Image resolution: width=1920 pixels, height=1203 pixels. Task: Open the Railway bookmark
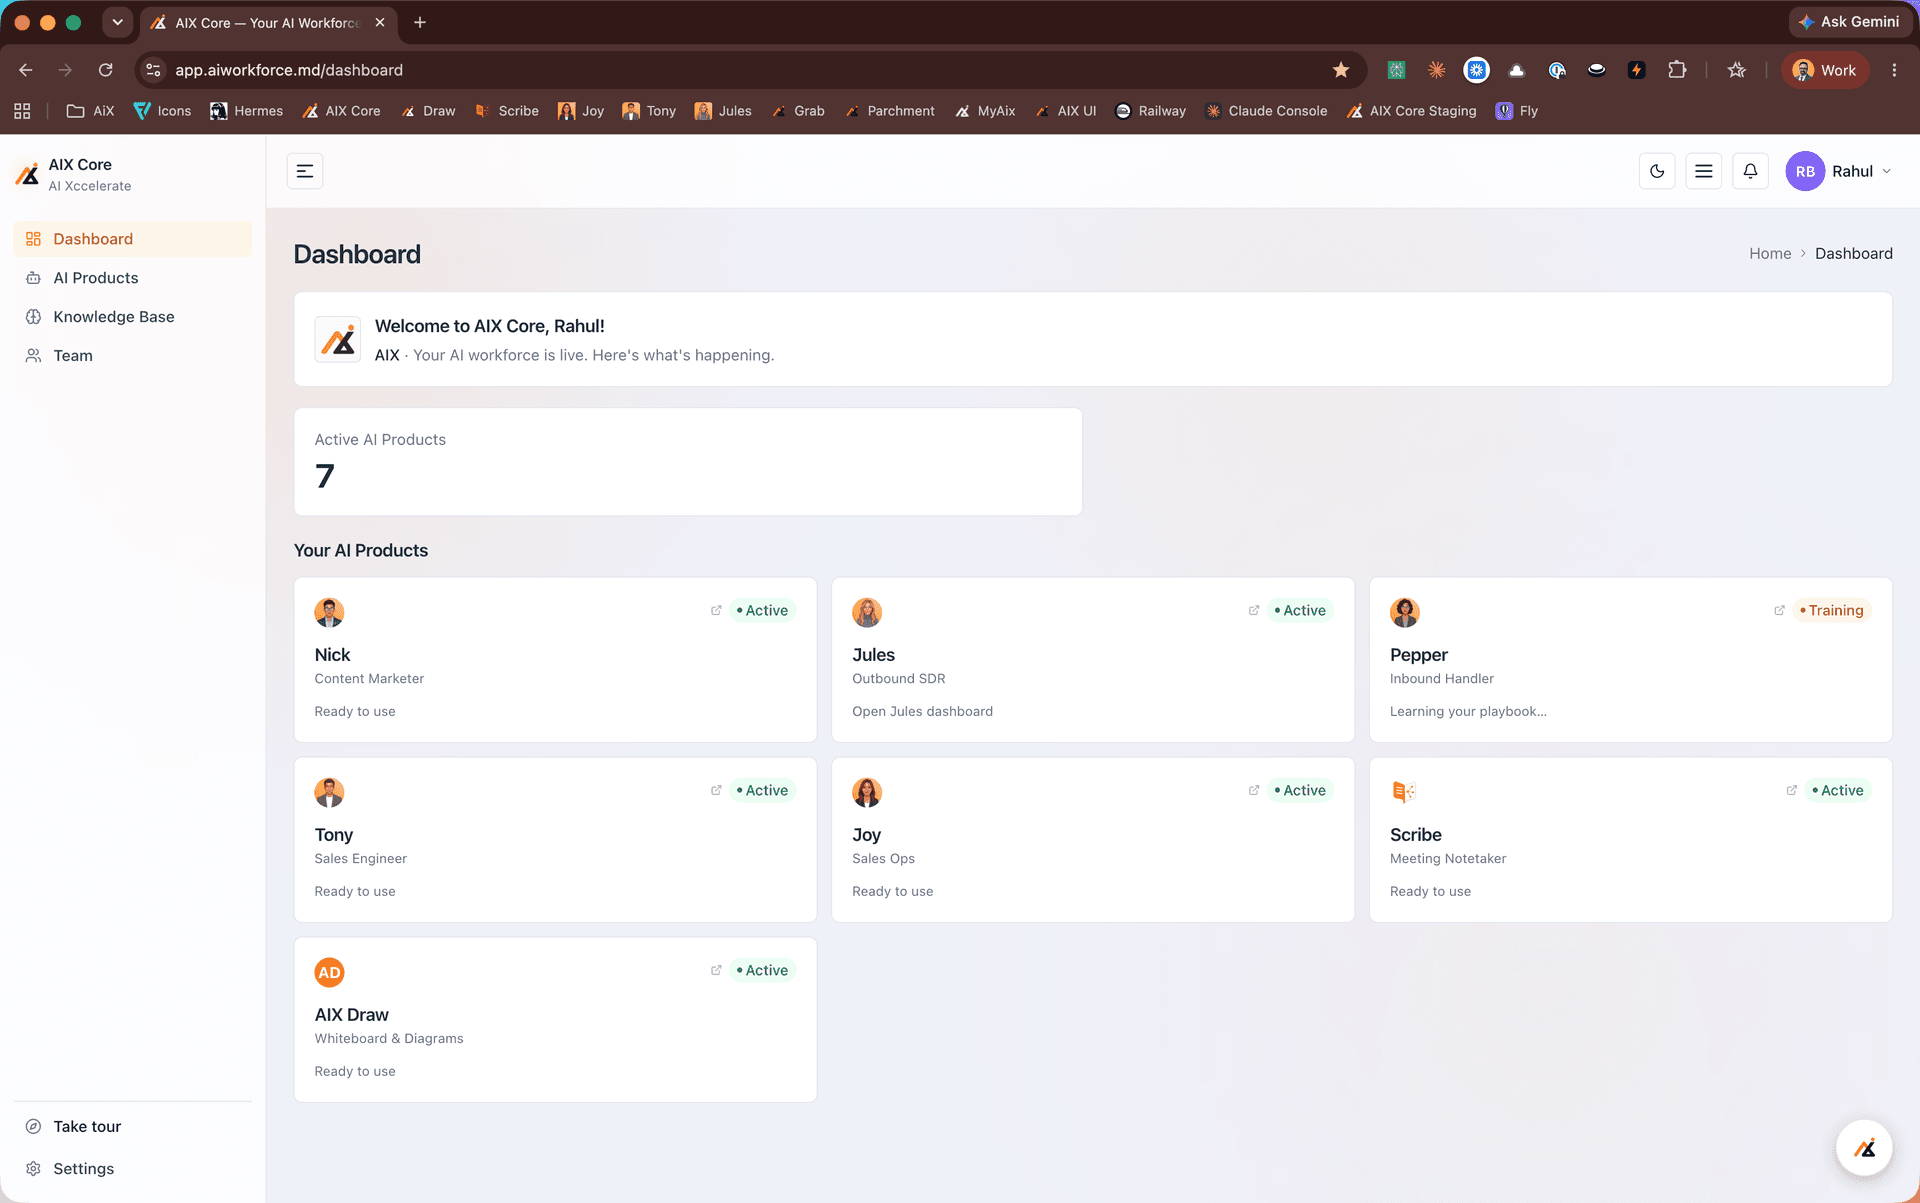[1150, 111]
